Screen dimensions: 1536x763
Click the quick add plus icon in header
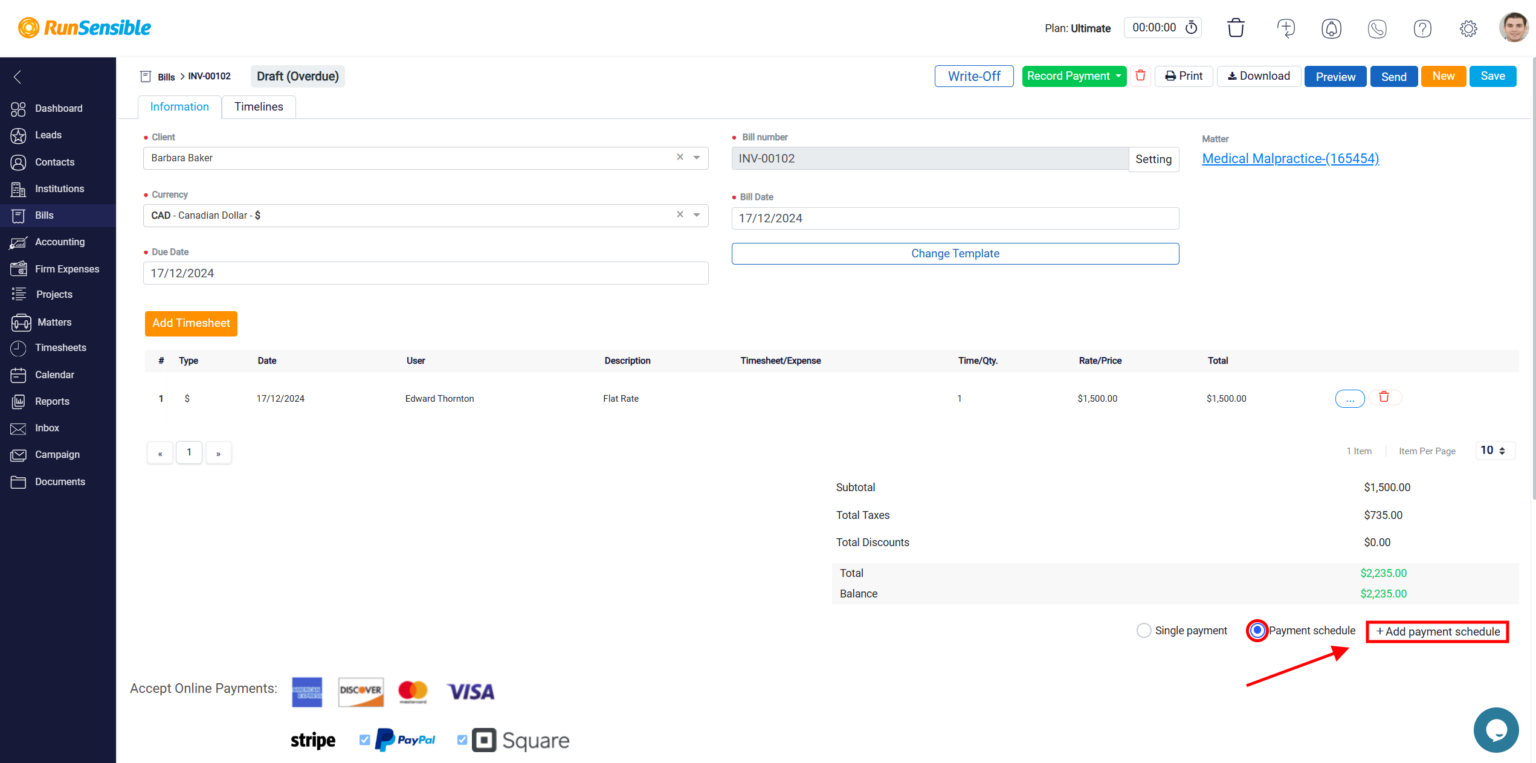1287,28
